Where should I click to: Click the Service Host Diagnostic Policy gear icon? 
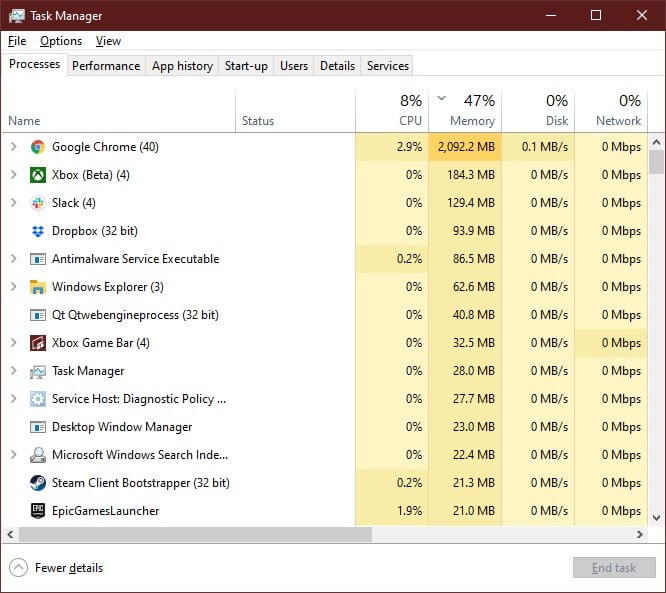[x=38, y=399]
